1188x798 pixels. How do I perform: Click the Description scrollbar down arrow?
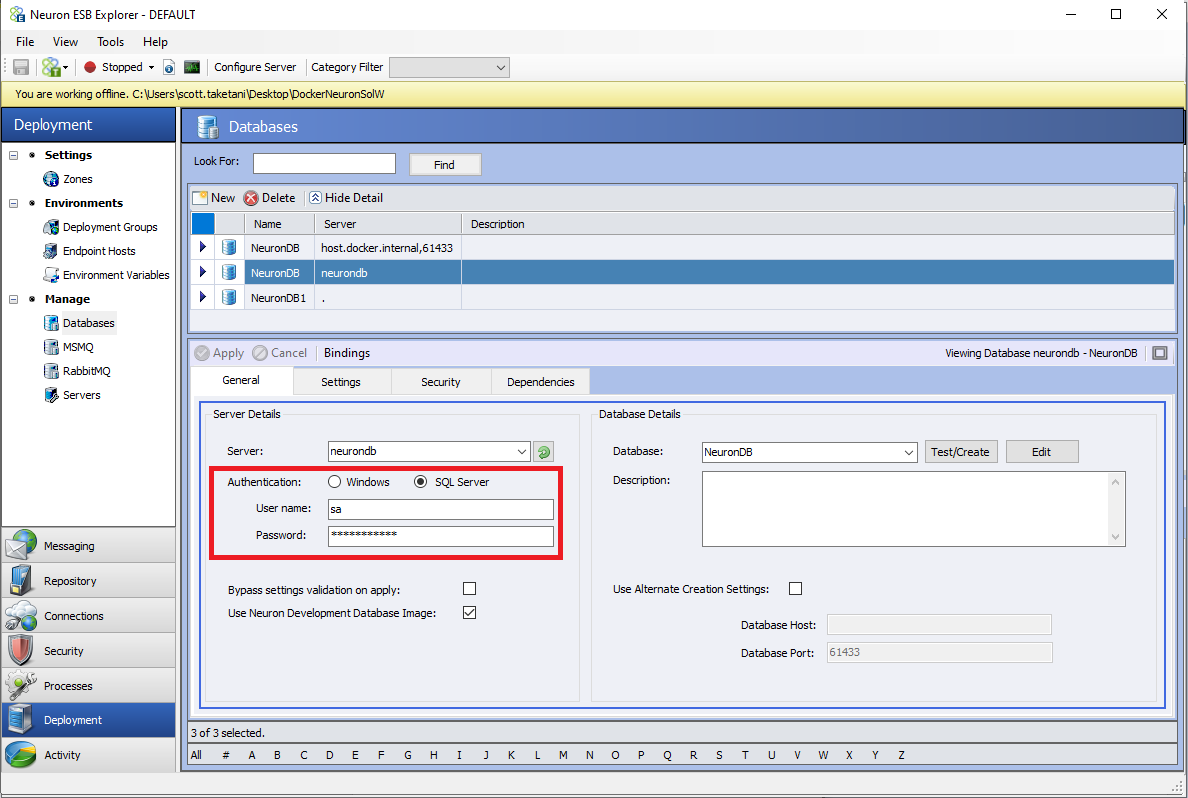[1115, 537]
